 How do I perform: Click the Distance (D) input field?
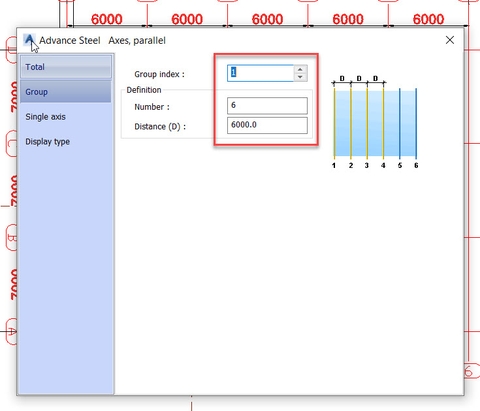tap(267, 125)
